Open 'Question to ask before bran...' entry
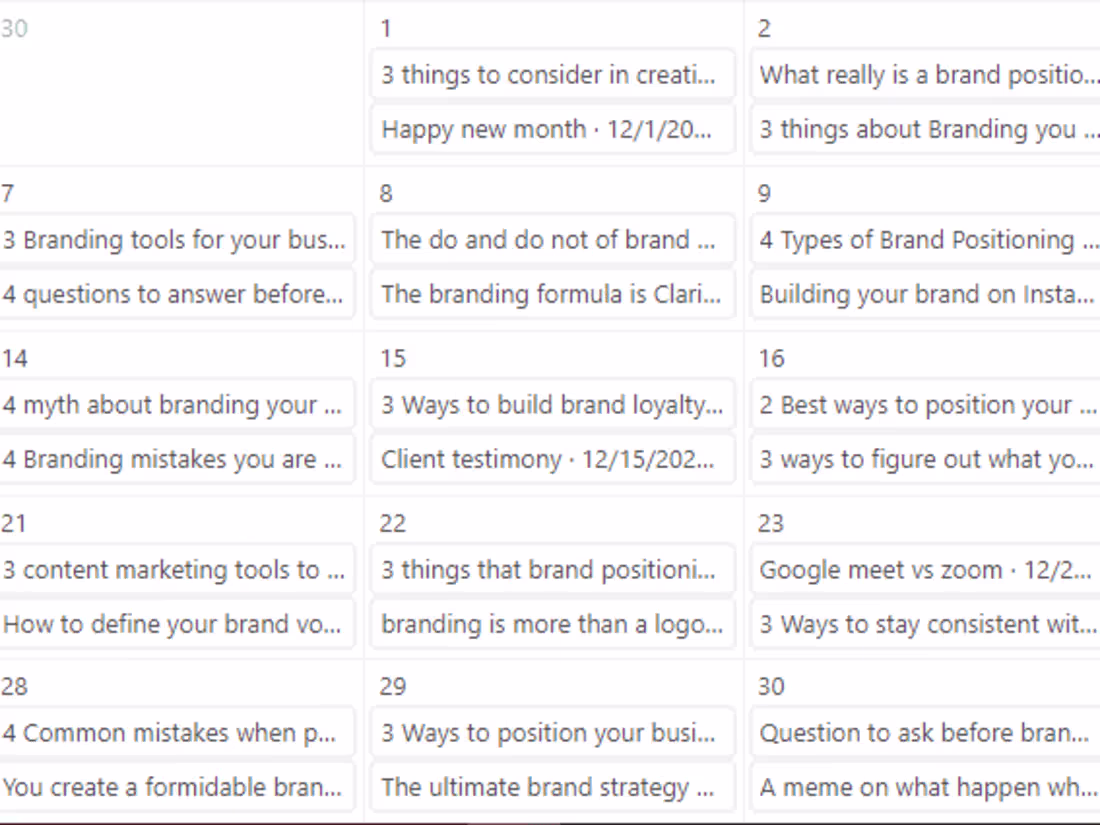Image resolution: width=1100 pixels, height=825 pixels. tap(926, 733)
